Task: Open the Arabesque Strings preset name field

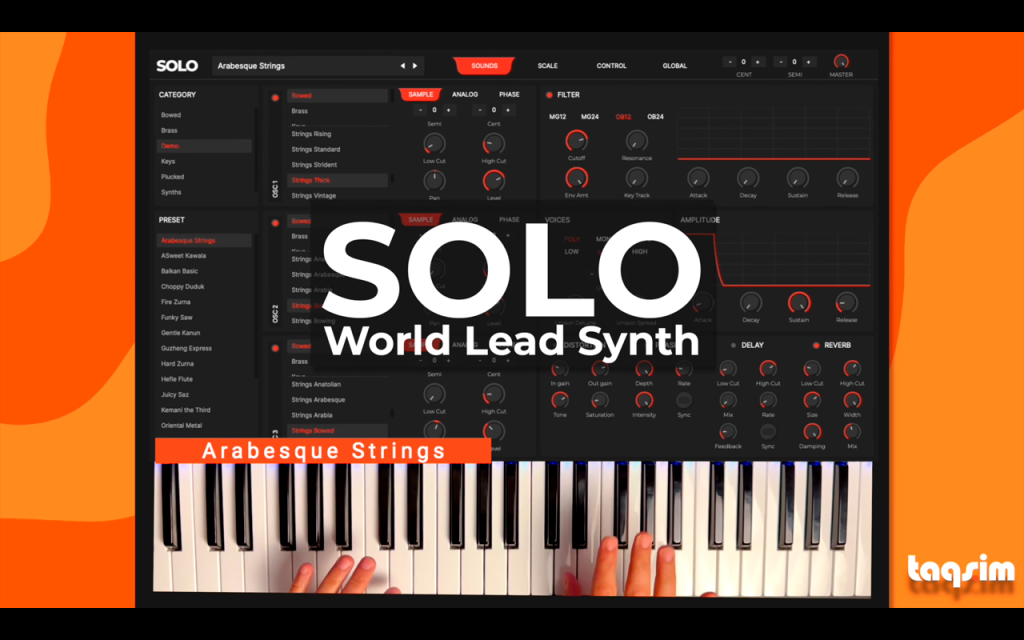Action: click(x=304, y=66)
